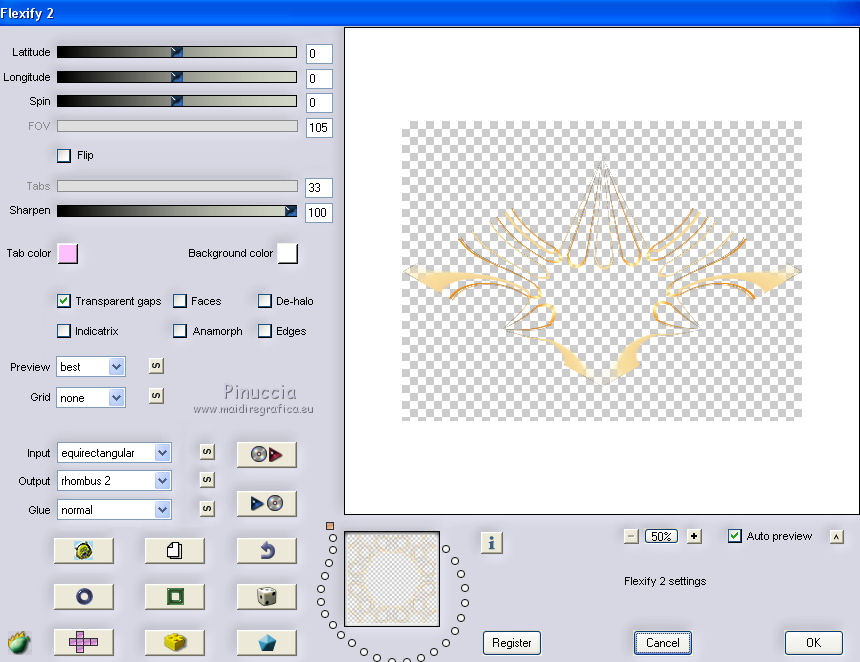The image size is (860, 662).
Task: Click the green square icon button
Action: (x=174, y=596)
